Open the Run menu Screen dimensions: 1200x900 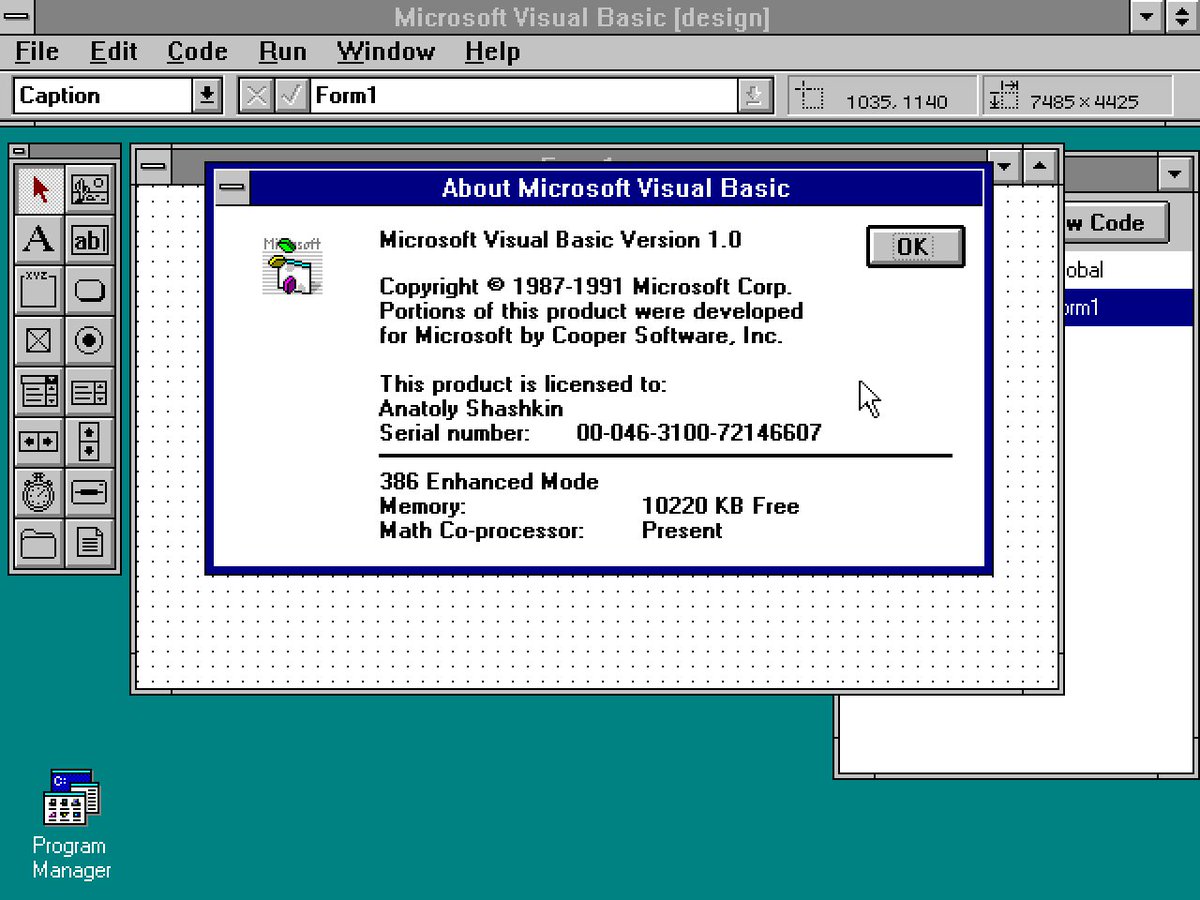click(282, 51)
